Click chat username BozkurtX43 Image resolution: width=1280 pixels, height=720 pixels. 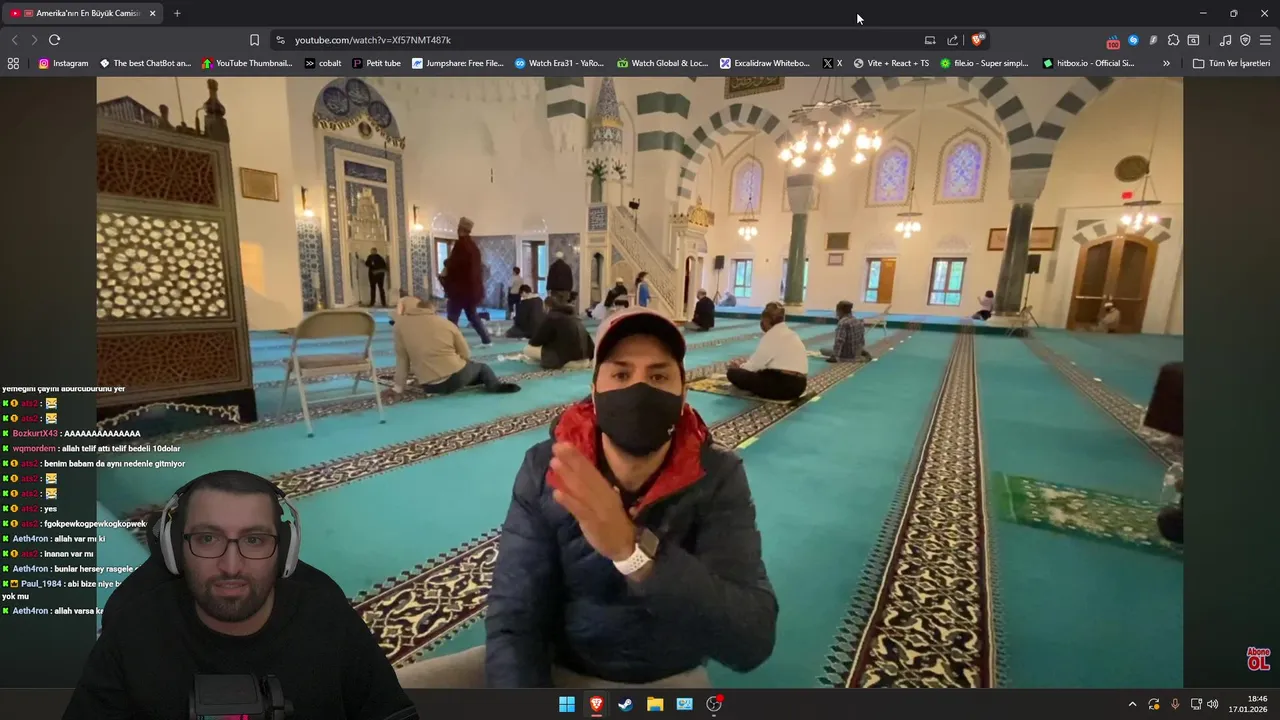point(36,434)
